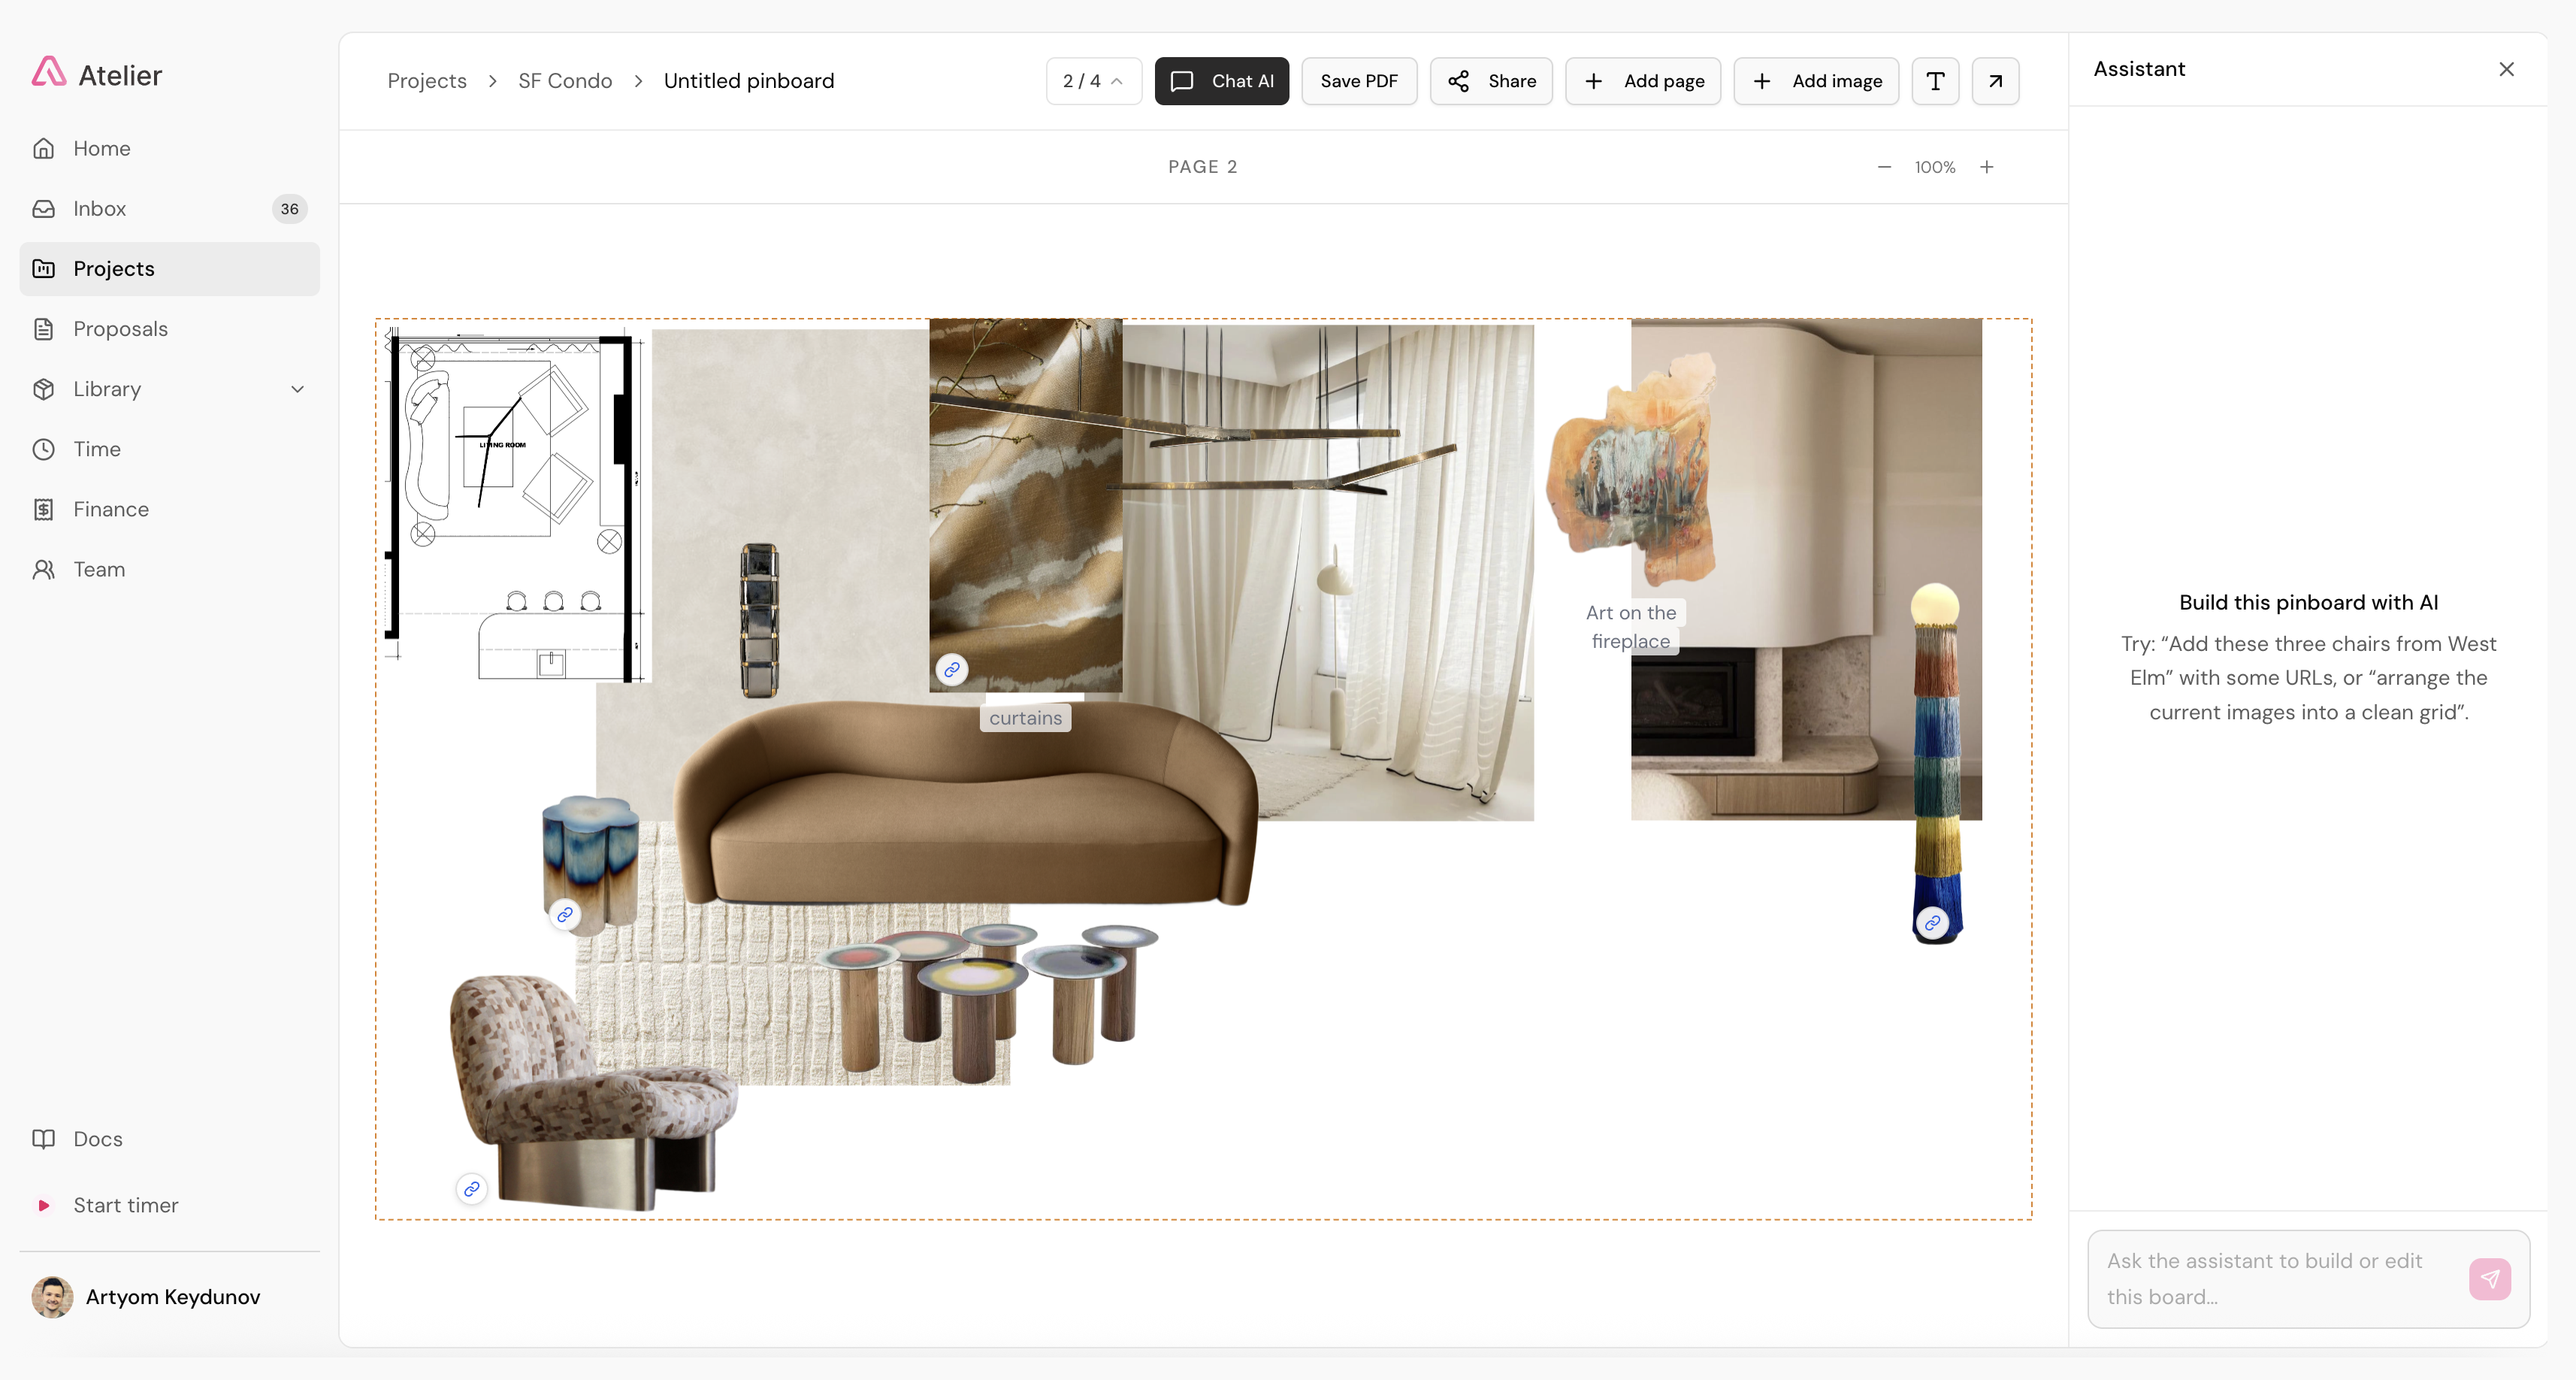This screenshot has width=2576, height=1380.
Task: Select Art on the fireplace label
Action: pos(1631,627)
